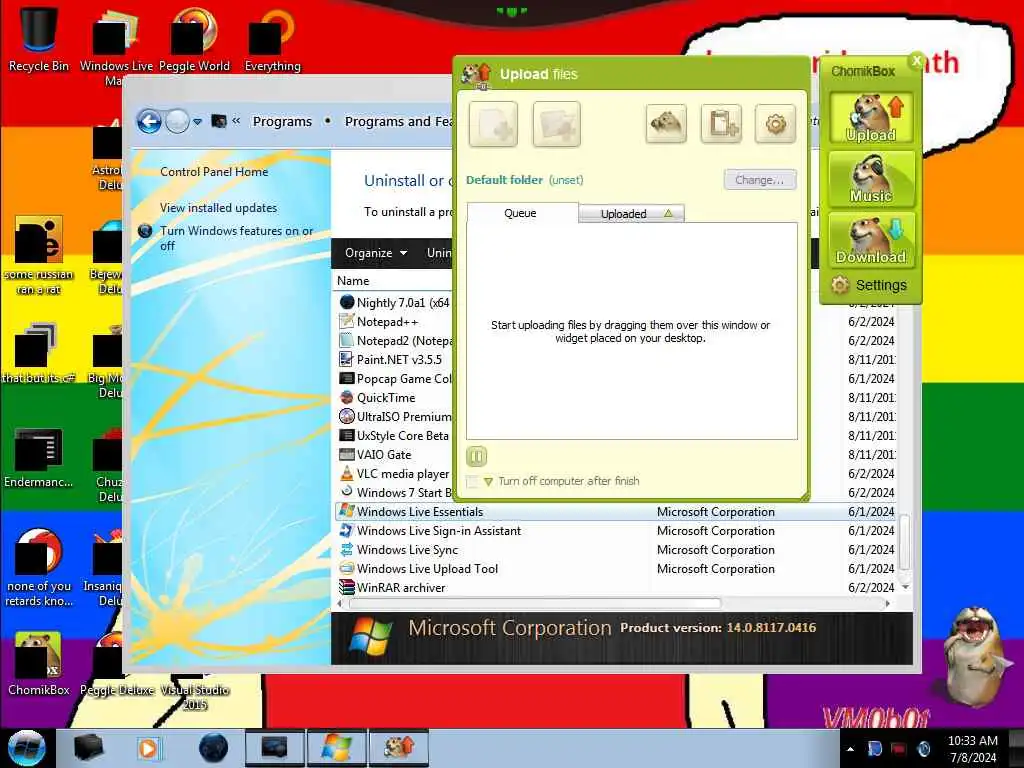Open Control Panel Home link
Image resolution: width=1024 pixels, height=768 pixels.
click(x=214, y=172)
